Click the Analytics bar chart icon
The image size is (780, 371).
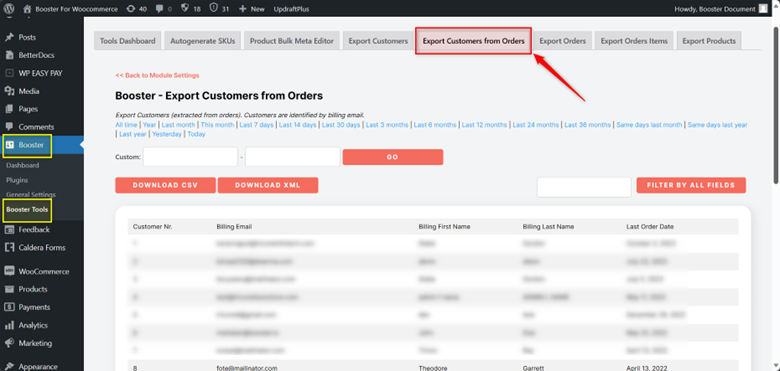pyautogui.click(x=9, y=325)
